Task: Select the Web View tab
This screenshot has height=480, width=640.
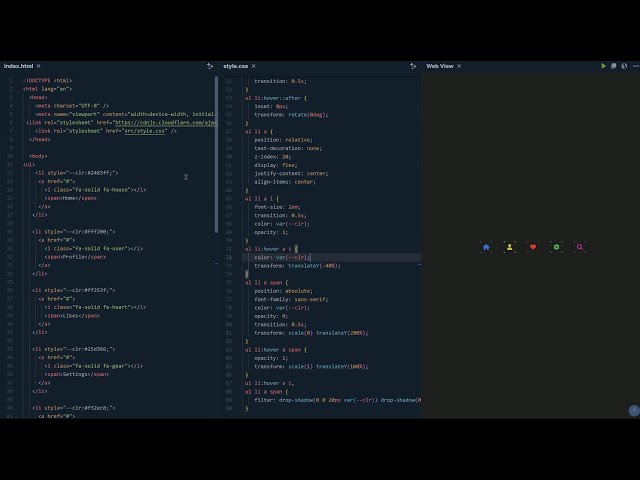Action: pos(440,66)
